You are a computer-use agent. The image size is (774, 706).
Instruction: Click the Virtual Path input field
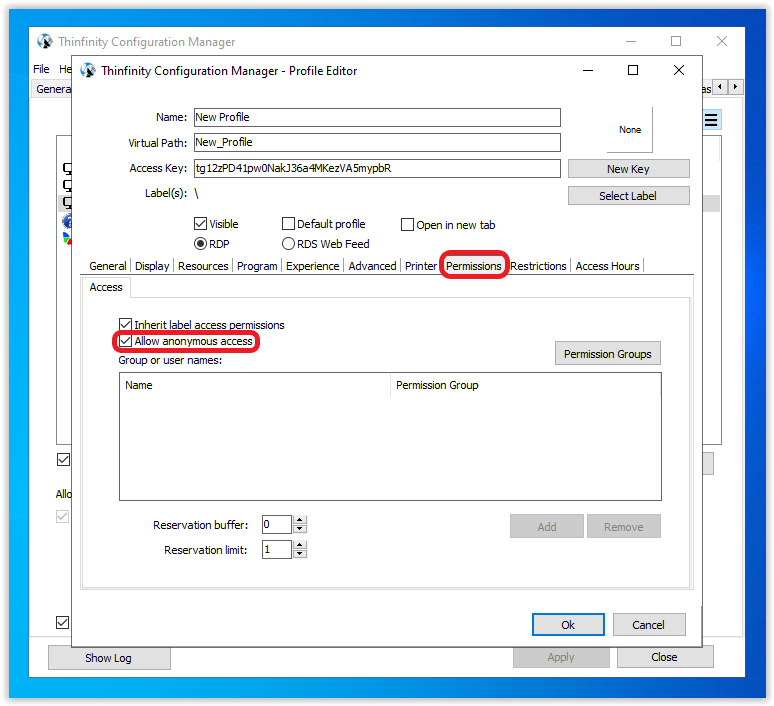(377, 143)
